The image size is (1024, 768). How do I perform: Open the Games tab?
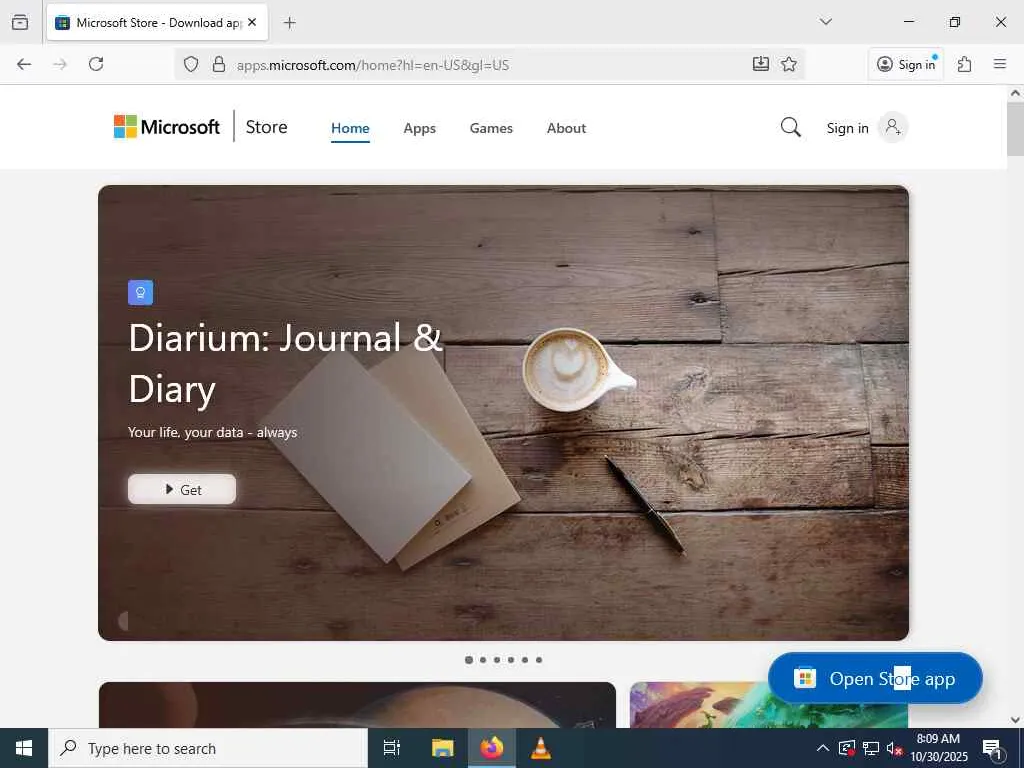491,128
